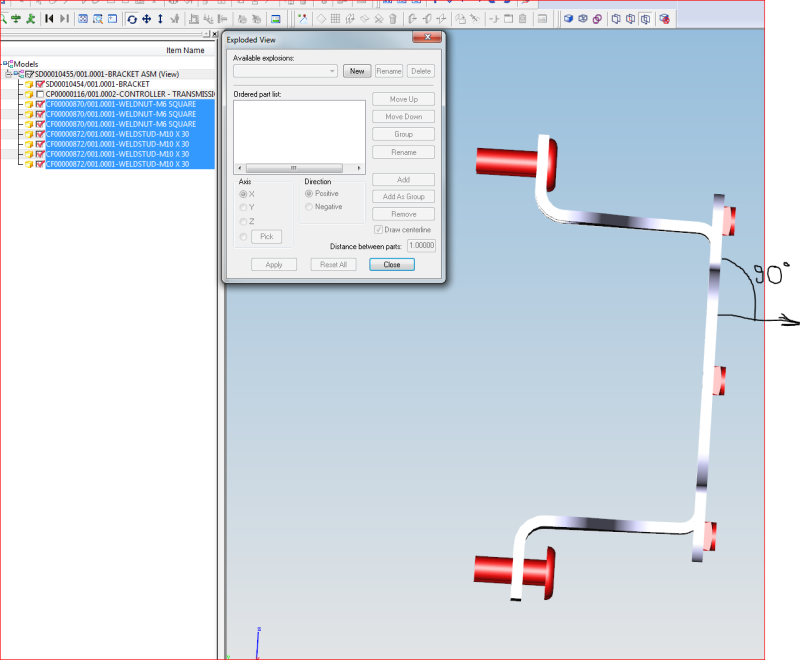Screen dimensions: 800x660
Task: Toggle checkbox for SD00010454 BRACKET item
Action: [40, 84]
